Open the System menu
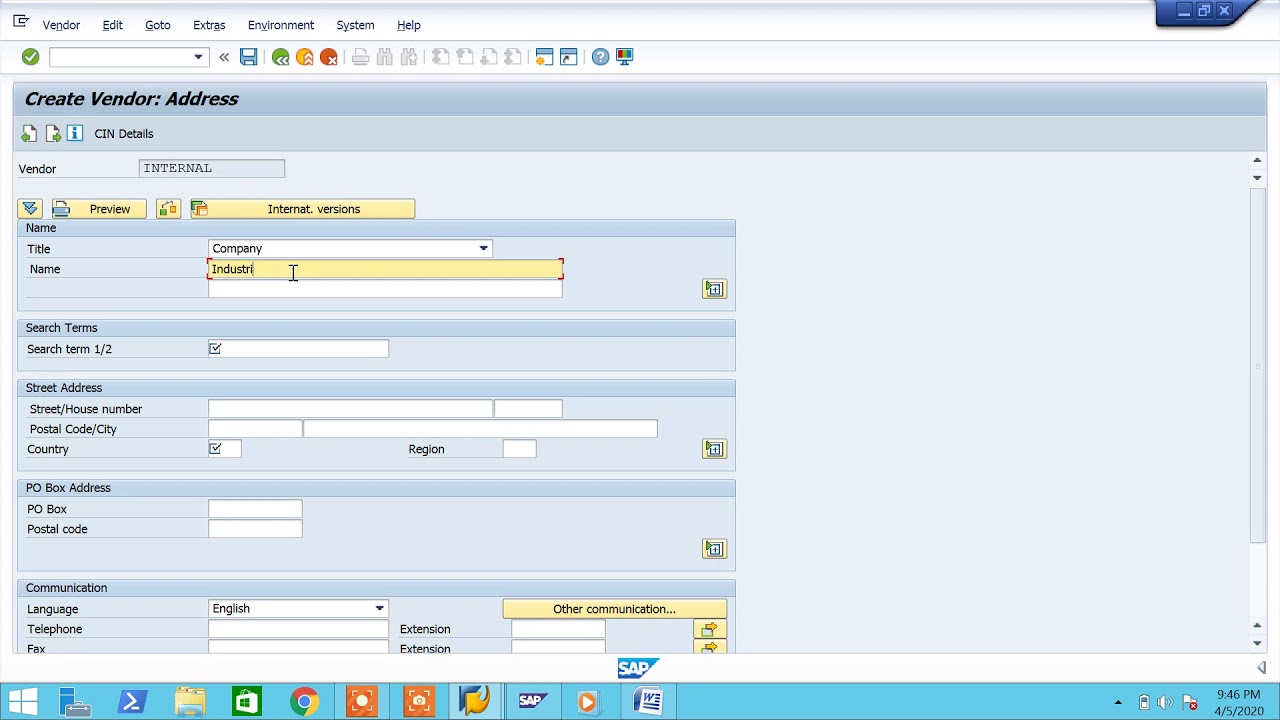Image resolution: width=1280 pixels, height=720 pixels. [x=355, y=25]
